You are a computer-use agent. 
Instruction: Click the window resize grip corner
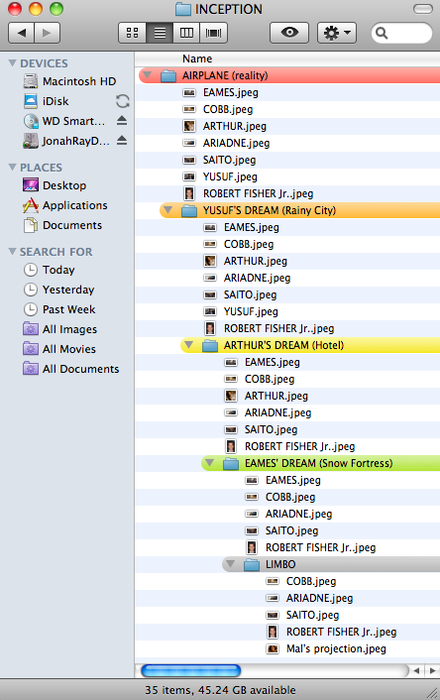(x=432, y=692)
